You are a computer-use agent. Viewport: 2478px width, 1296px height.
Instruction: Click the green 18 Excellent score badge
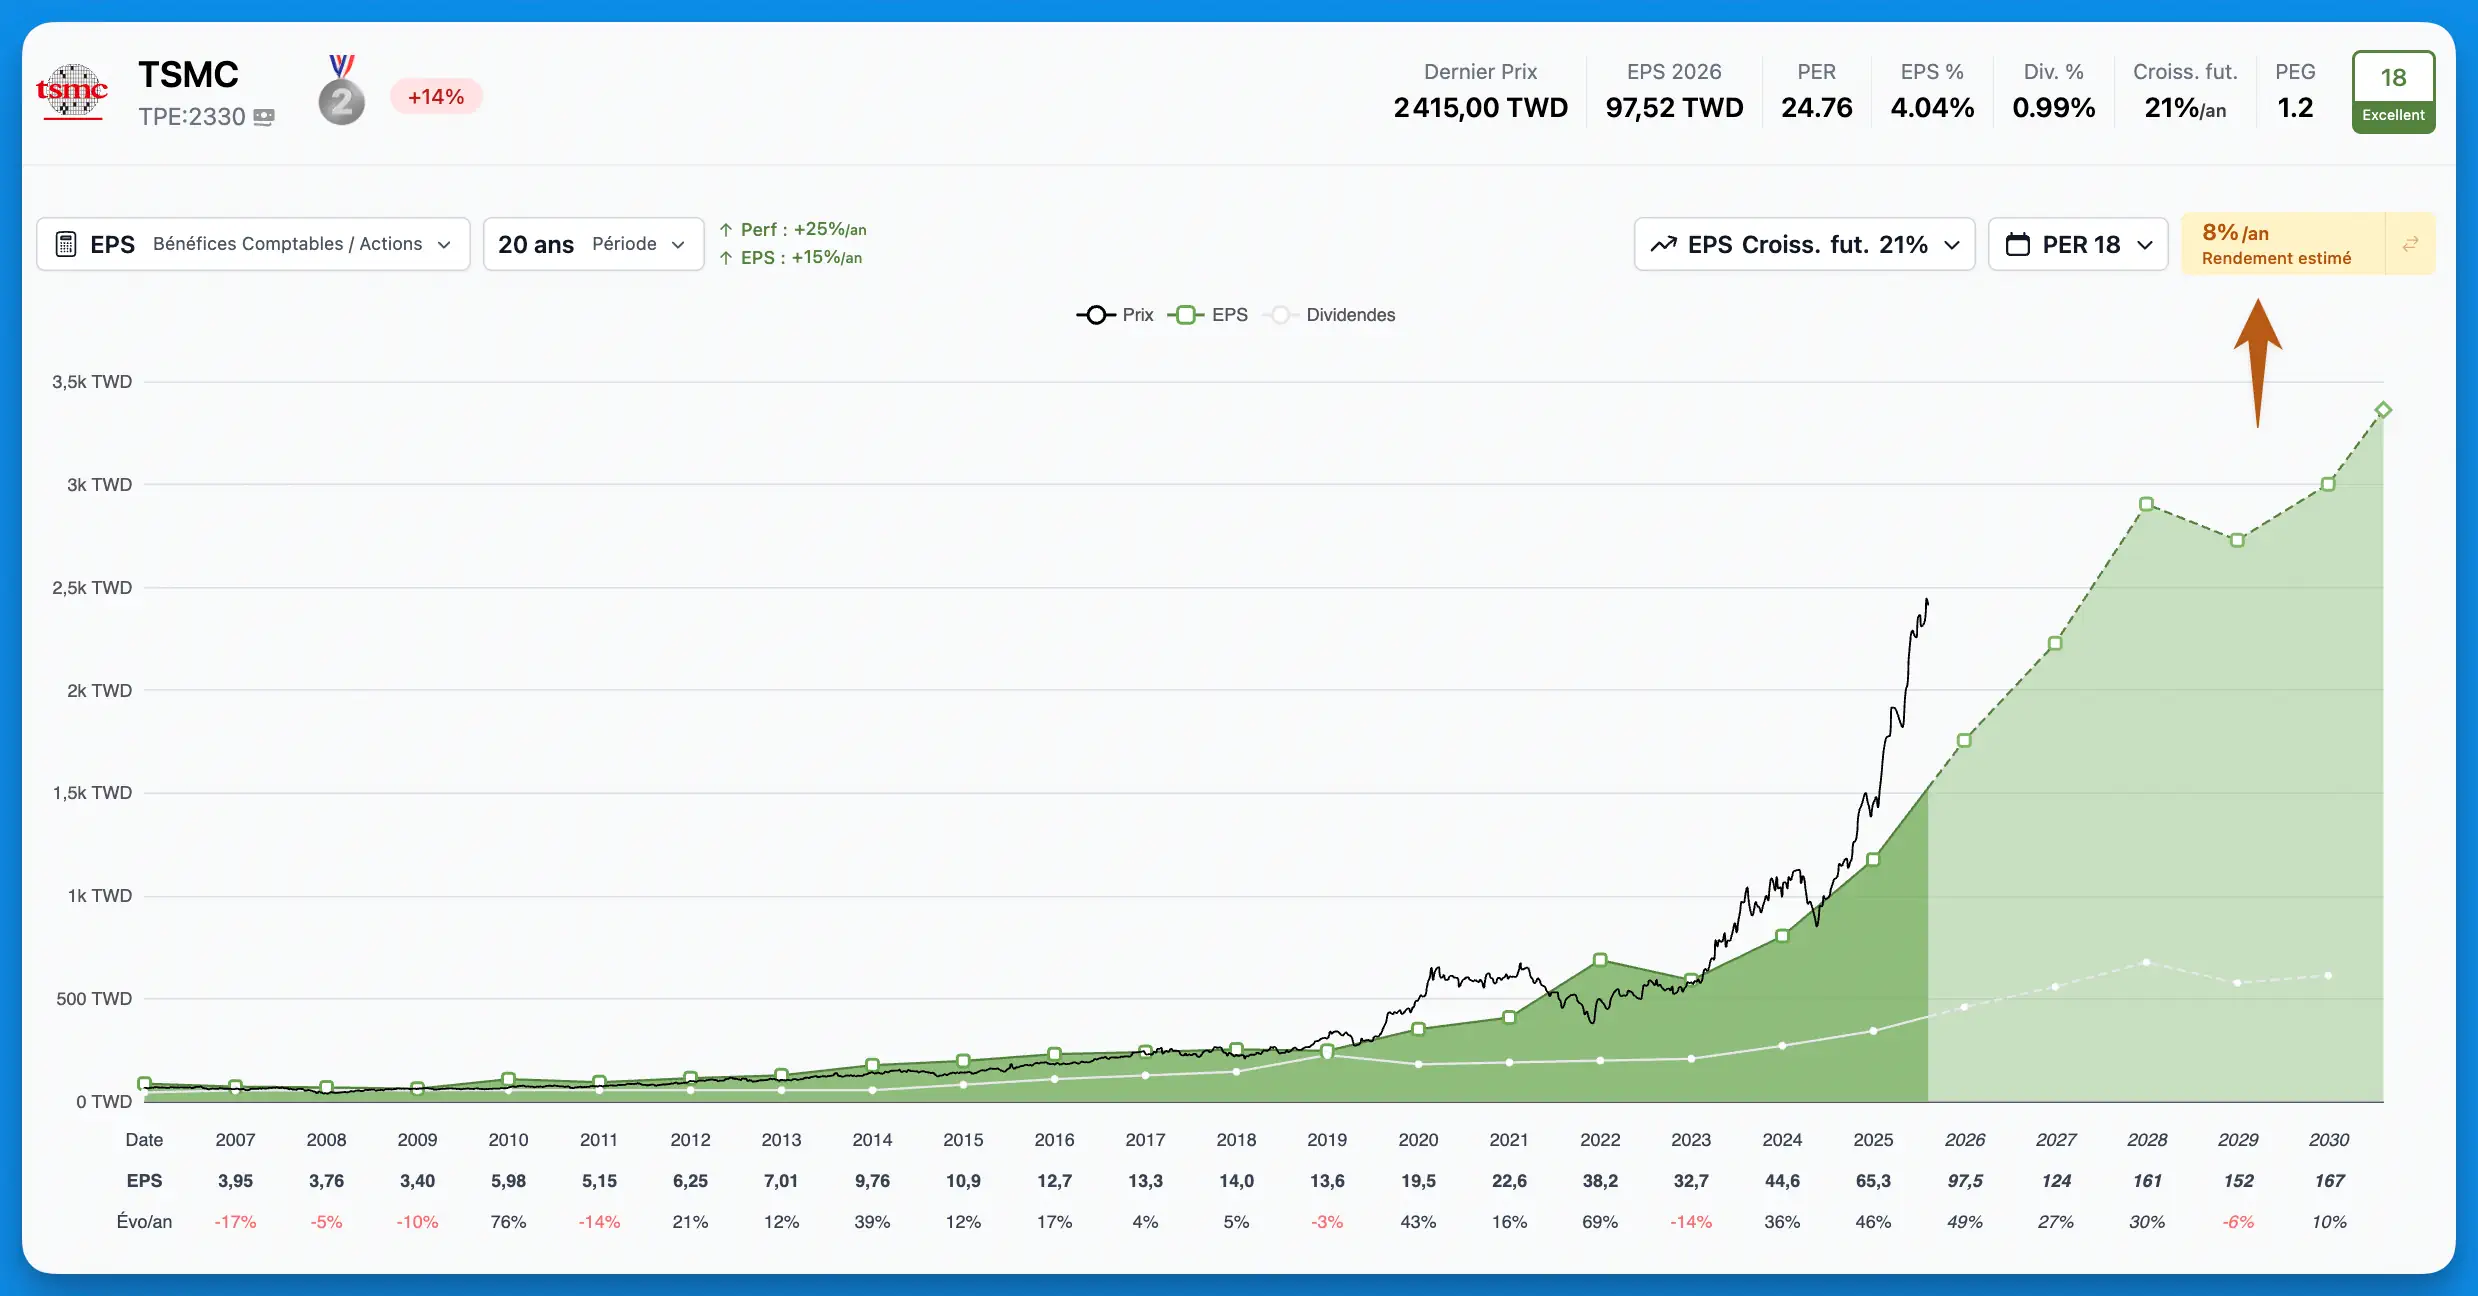pos(2393,92)
